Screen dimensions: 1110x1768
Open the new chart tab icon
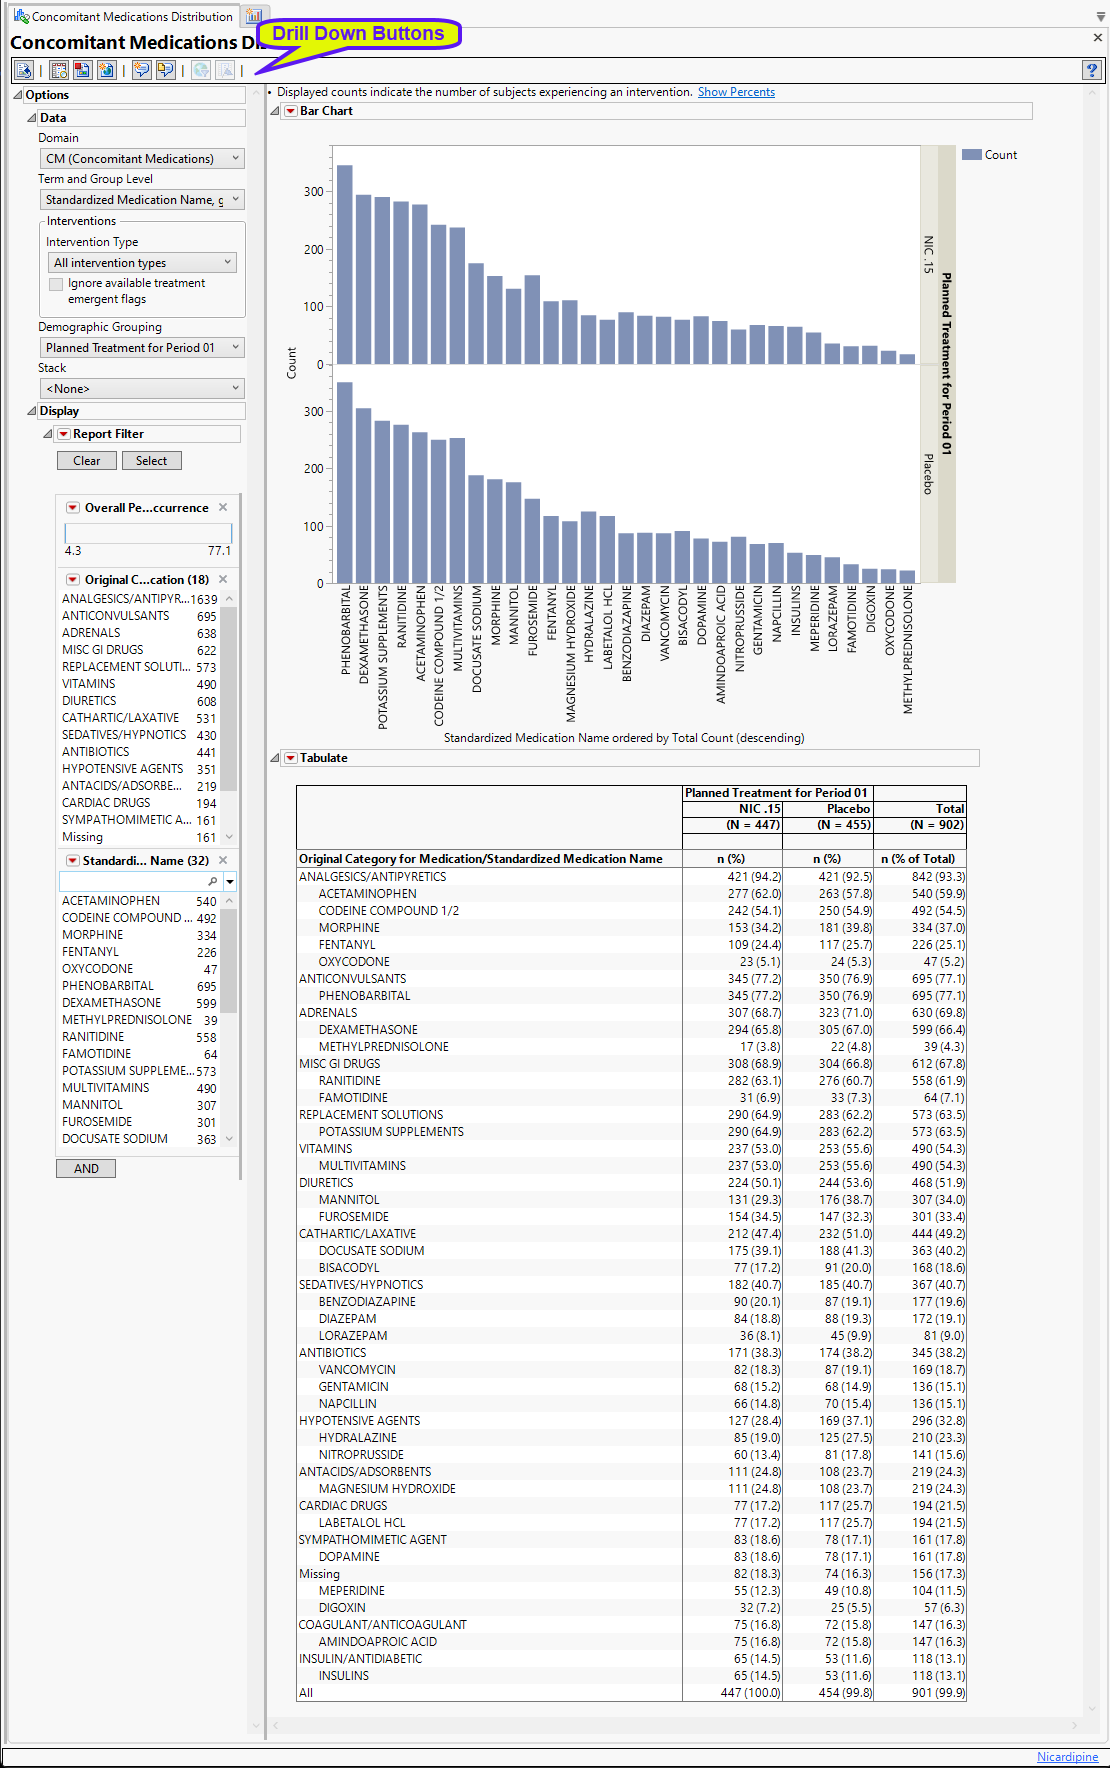(x=254, y=17)
